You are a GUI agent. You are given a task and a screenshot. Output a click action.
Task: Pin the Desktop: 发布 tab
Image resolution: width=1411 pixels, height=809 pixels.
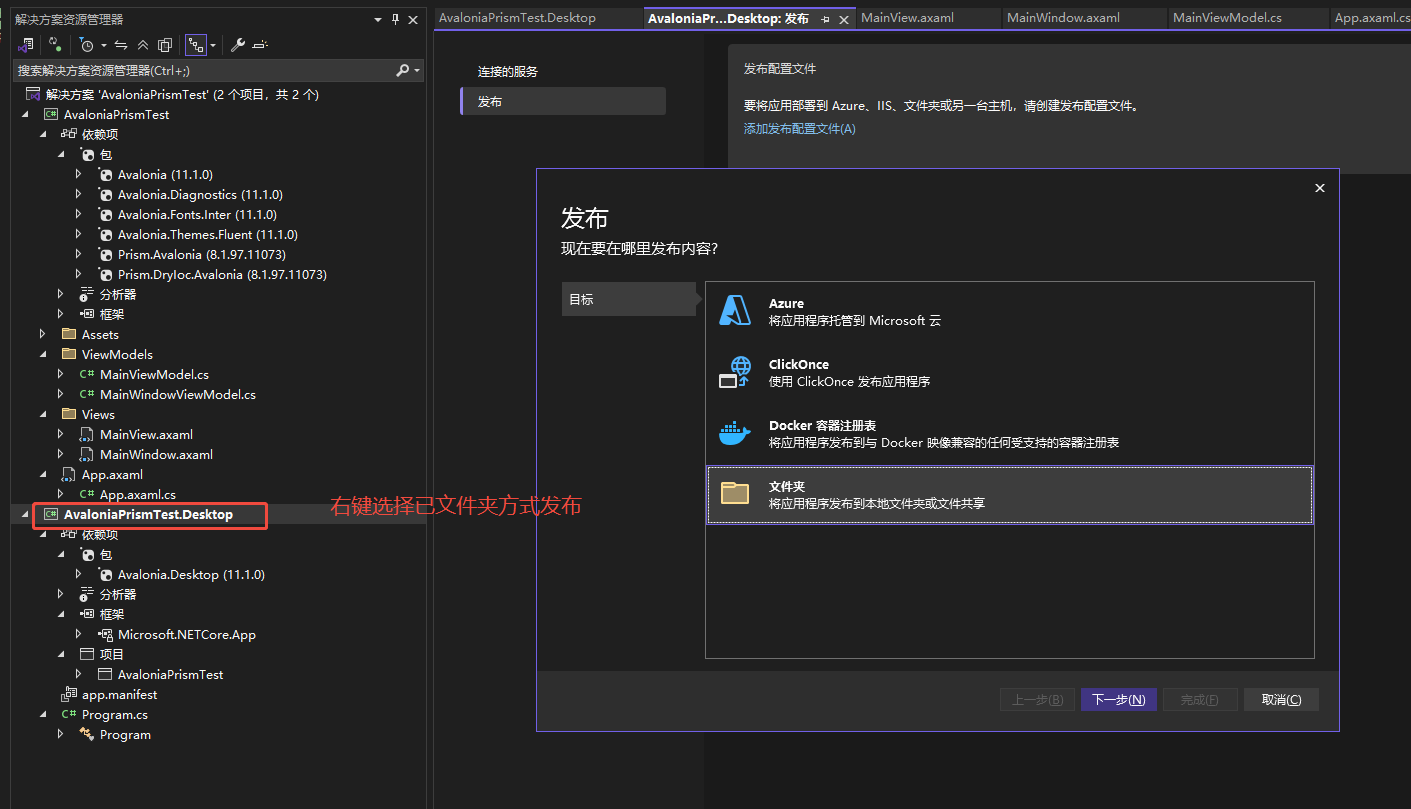point(826,19)
